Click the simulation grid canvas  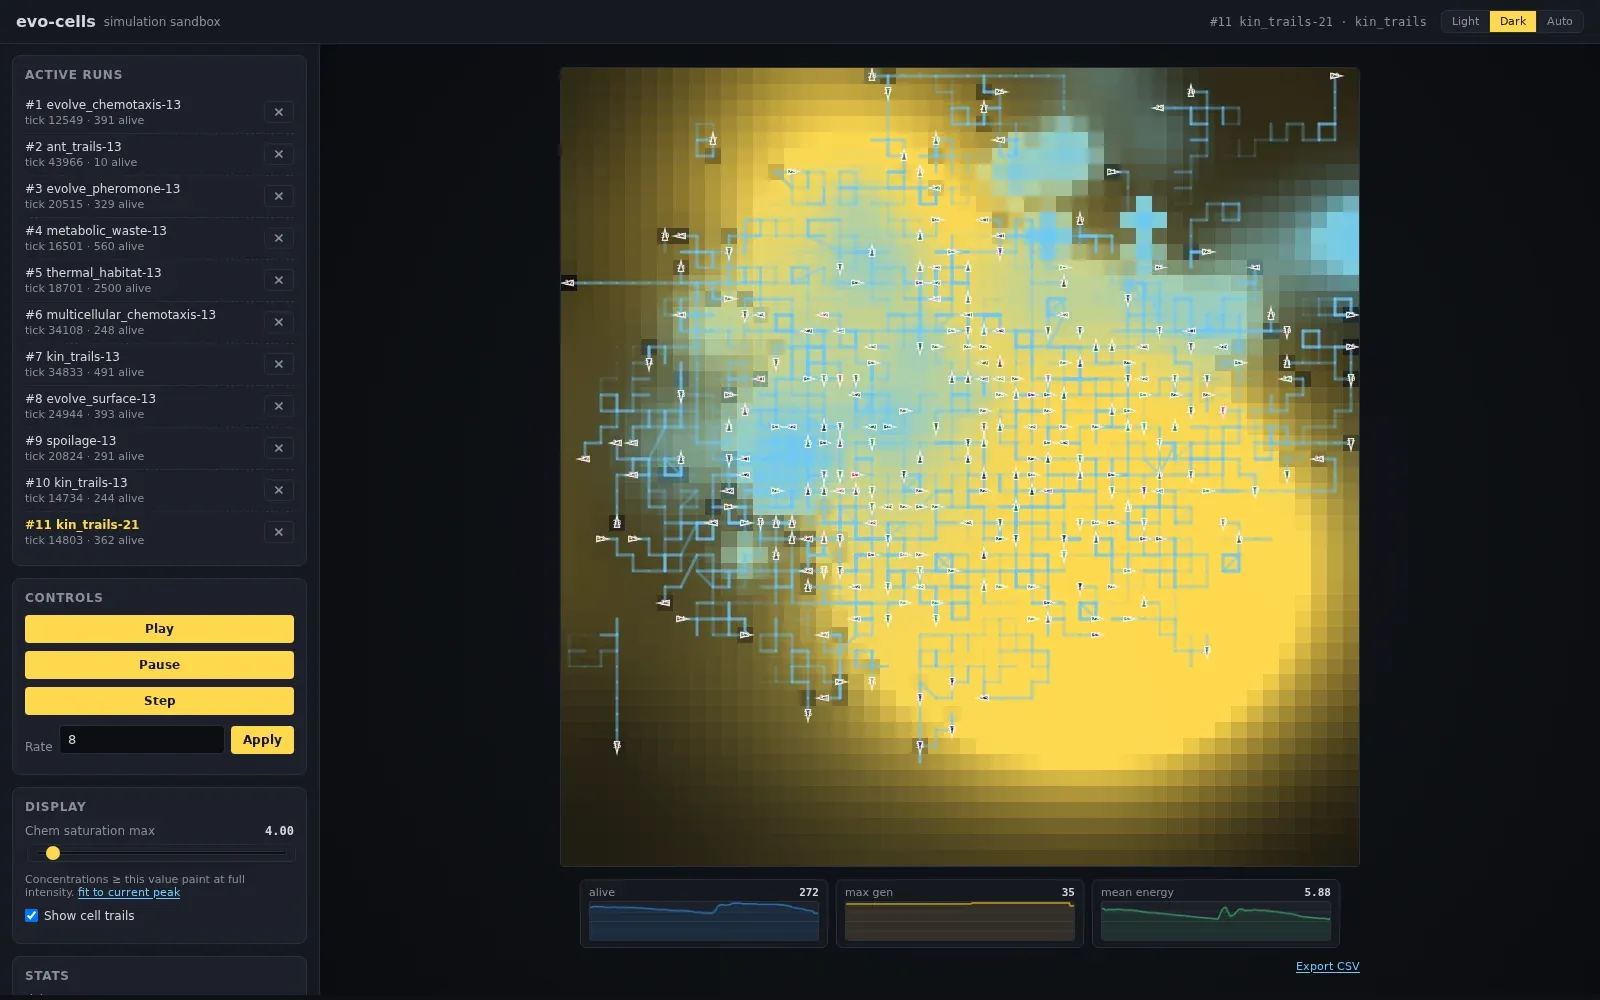click(x=960, y=467)
